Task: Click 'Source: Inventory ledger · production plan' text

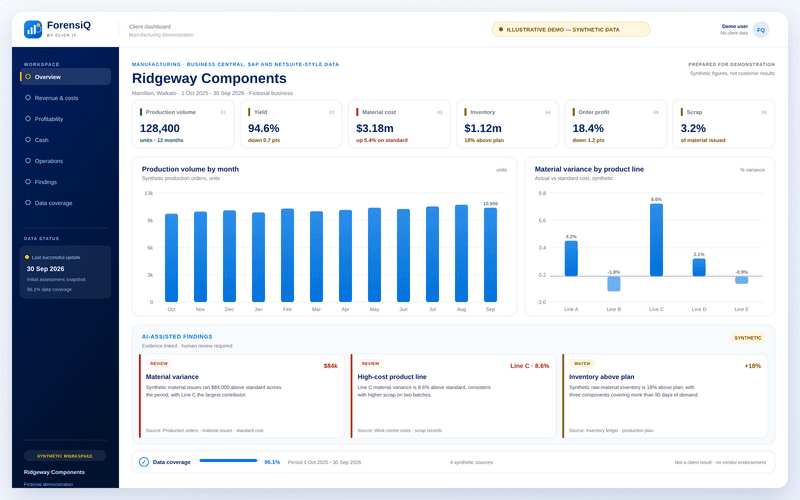Action: point(611,431)
